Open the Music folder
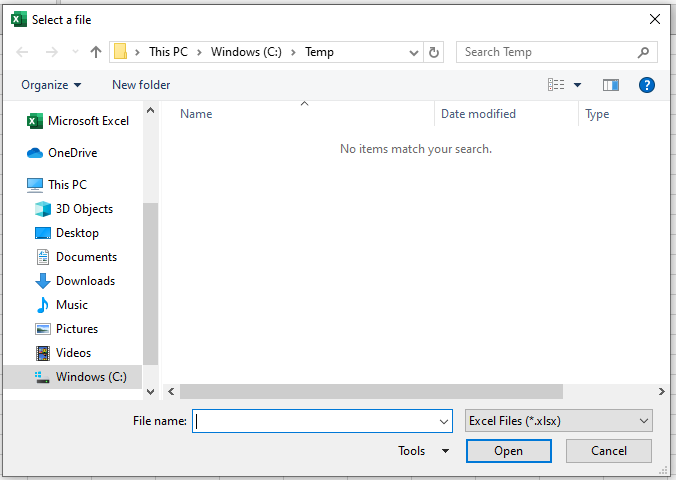676x480 pixels. click(x=71, y=305)
